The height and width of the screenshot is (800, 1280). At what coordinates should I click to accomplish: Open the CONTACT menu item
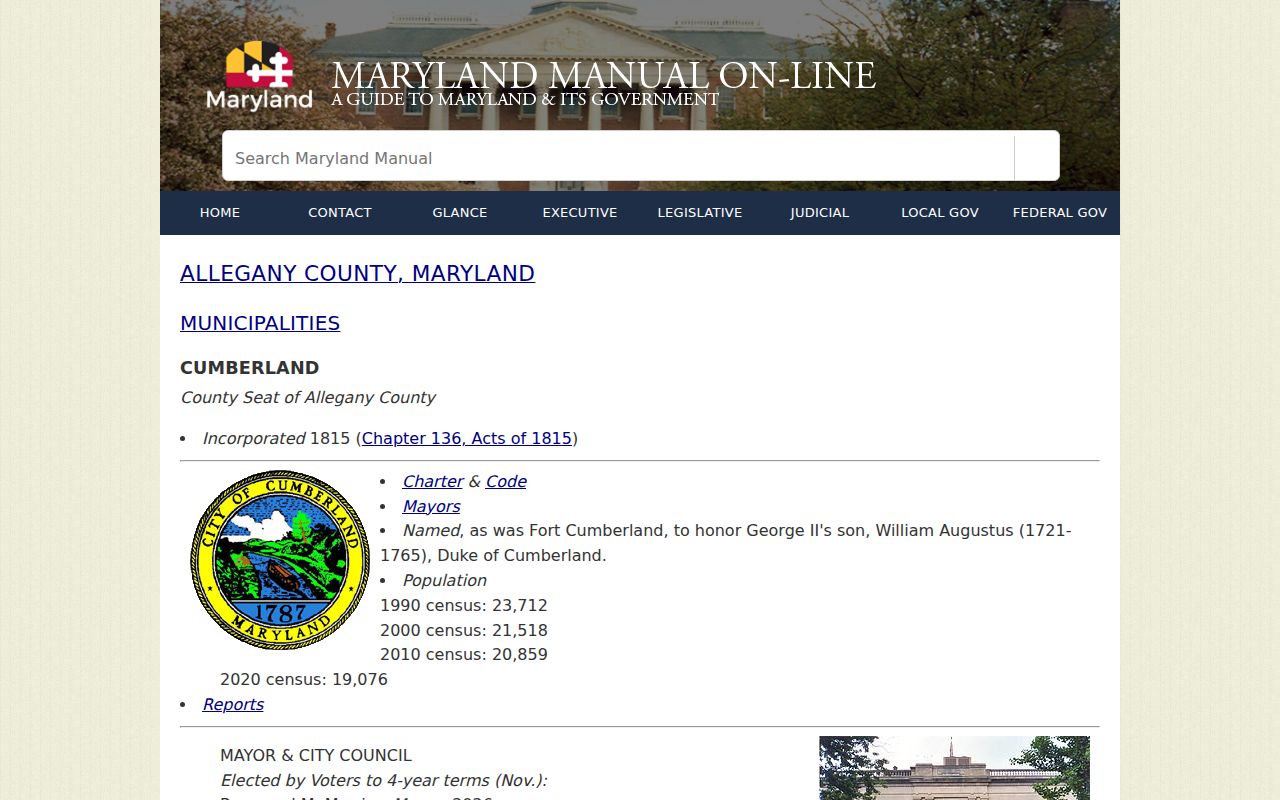[x=340, y=213]
